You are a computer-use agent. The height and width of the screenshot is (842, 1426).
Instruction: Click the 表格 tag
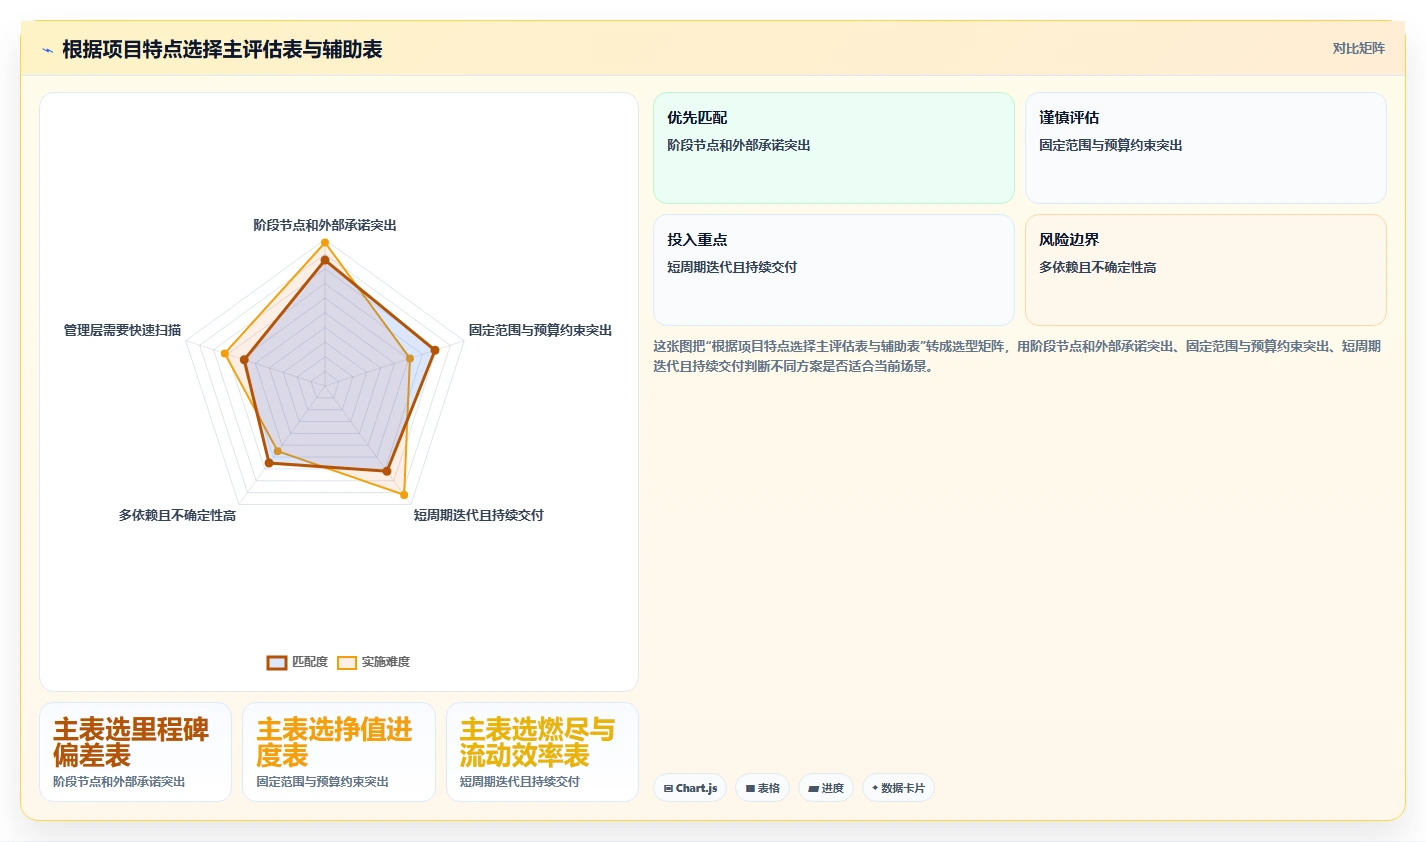point(763,788)
